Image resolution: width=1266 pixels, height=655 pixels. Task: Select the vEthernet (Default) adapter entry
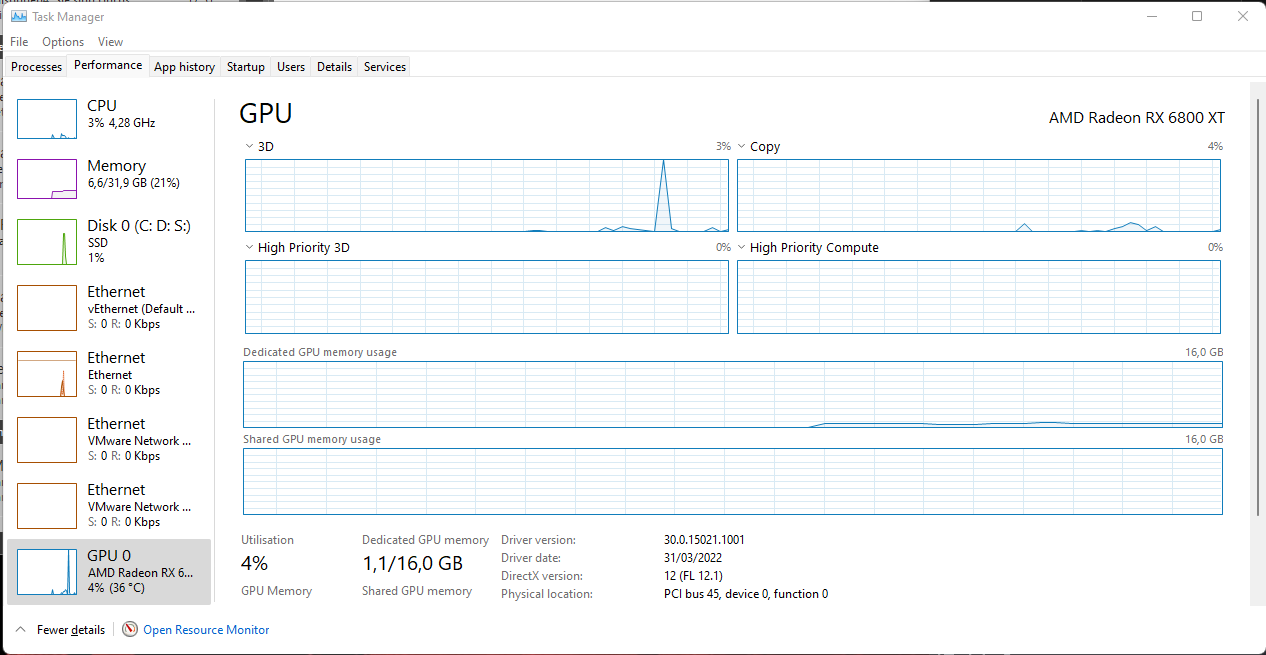[109, 308]
